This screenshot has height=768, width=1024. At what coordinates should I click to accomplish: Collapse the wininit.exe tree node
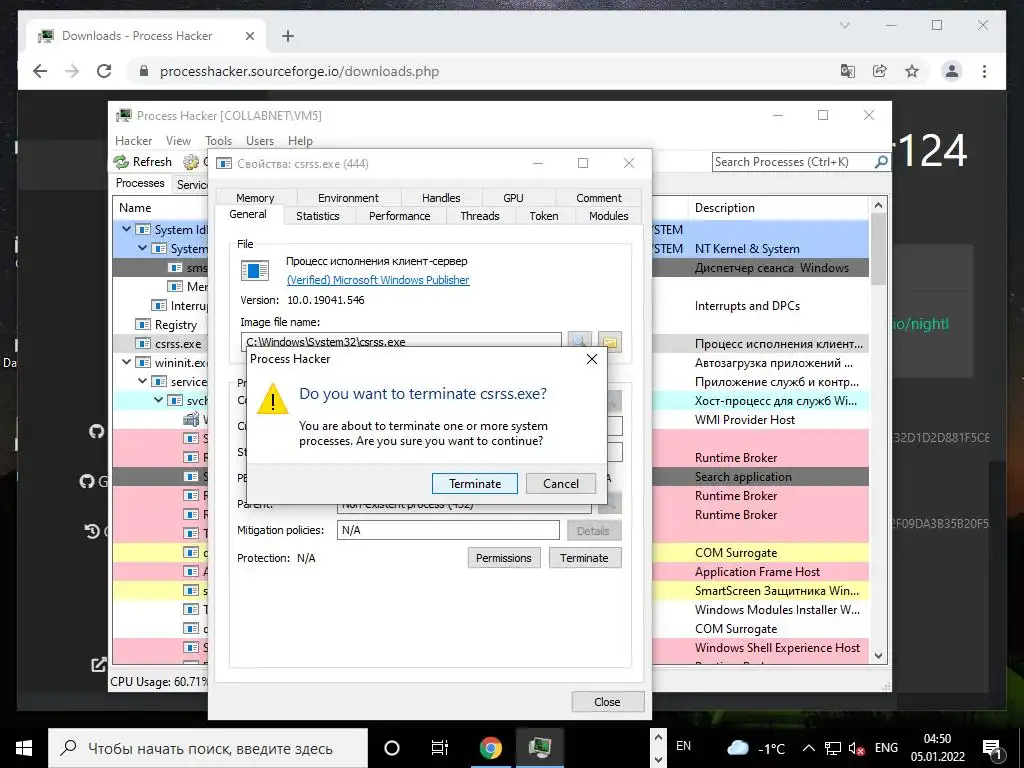click(127, 362)
